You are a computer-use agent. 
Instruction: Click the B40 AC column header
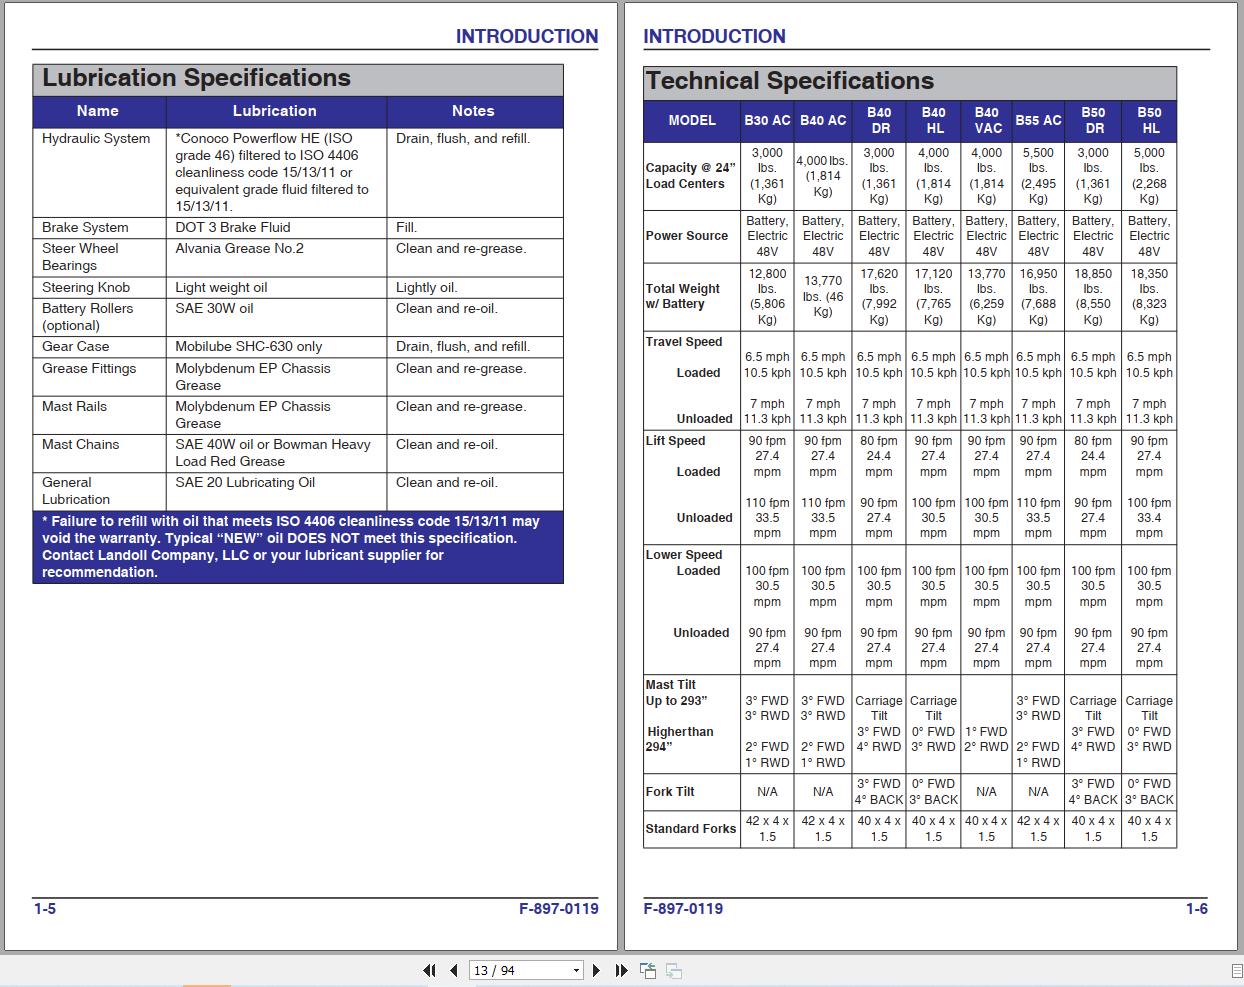823,120
